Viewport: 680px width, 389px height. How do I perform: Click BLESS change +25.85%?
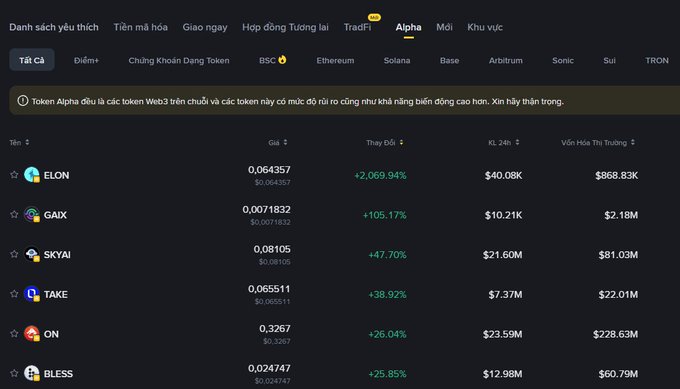387,373
